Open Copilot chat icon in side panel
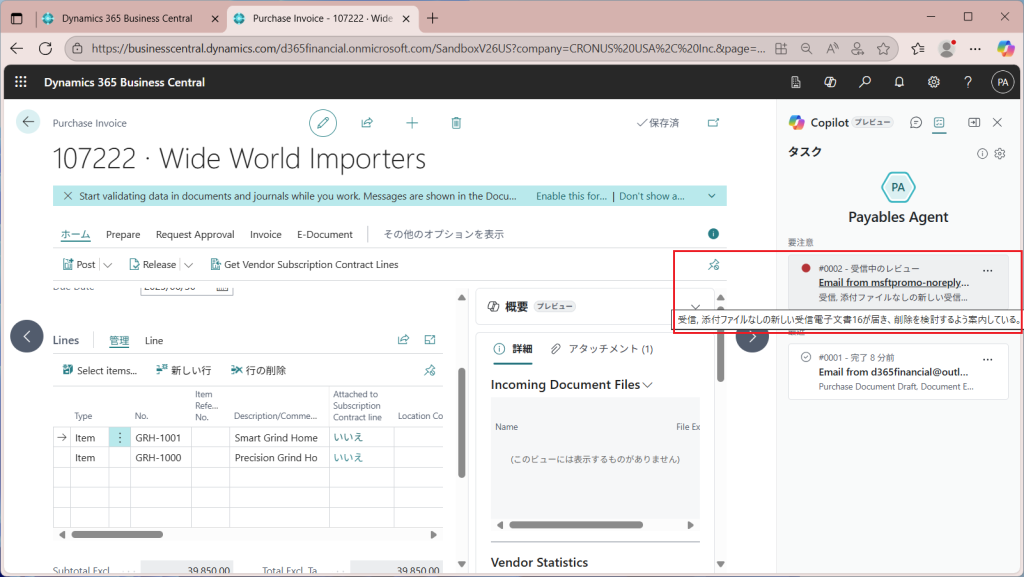The image size is (1024, 577). (x=916, y=122)
